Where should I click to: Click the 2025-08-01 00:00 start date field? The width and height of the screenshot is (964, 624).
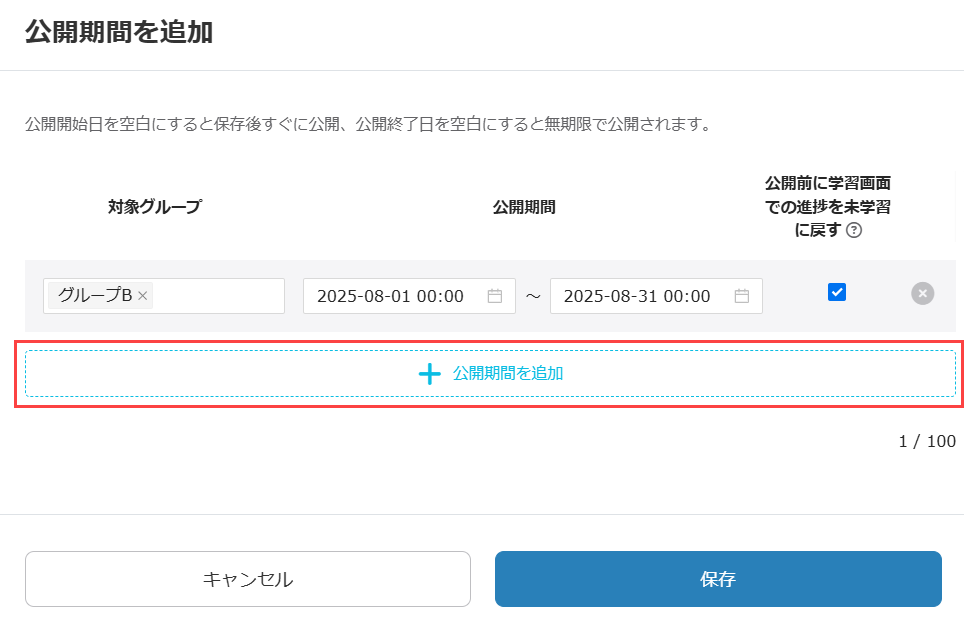tap(391, 296)
